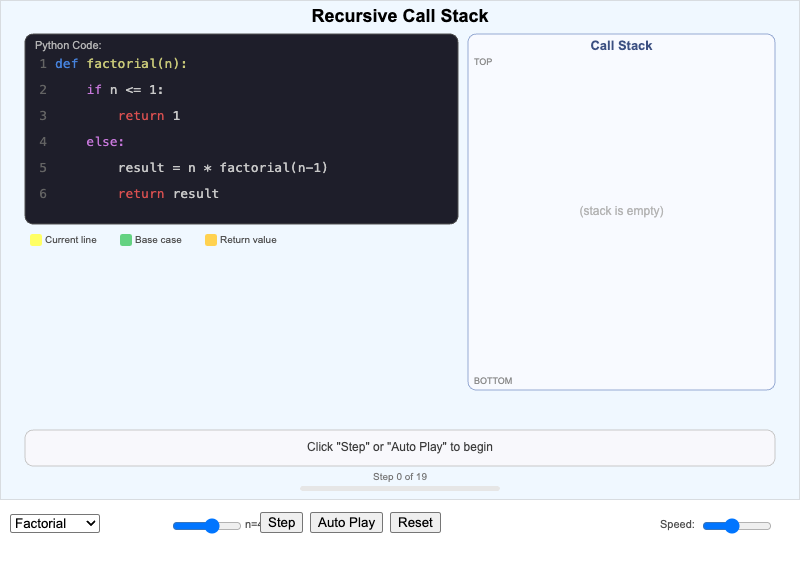Click the 'return result' code line
Screen dimensions: 800x570
click(x=168, y=194)
